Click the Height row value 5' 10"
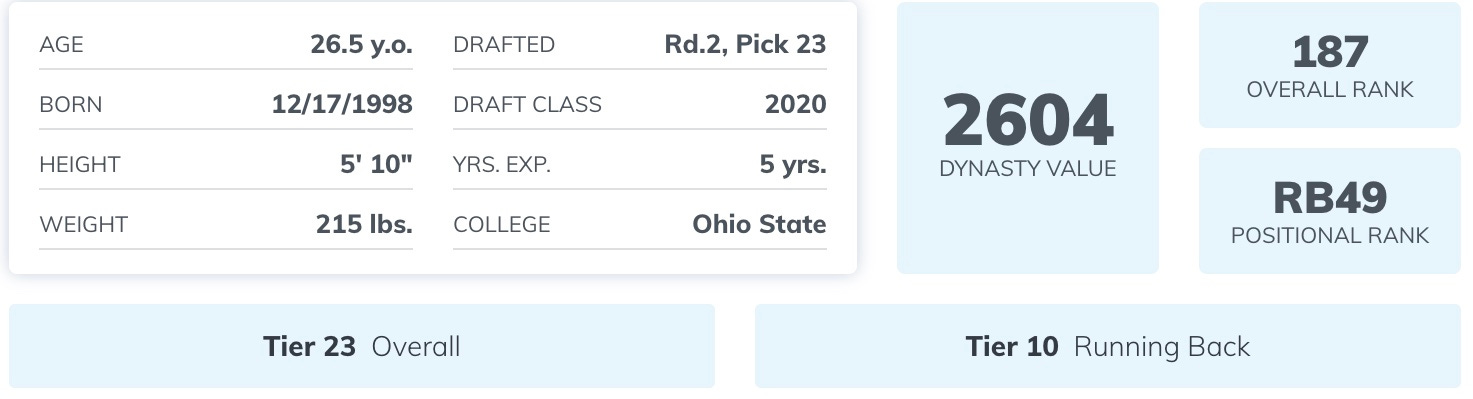 (x=376, y=165)
